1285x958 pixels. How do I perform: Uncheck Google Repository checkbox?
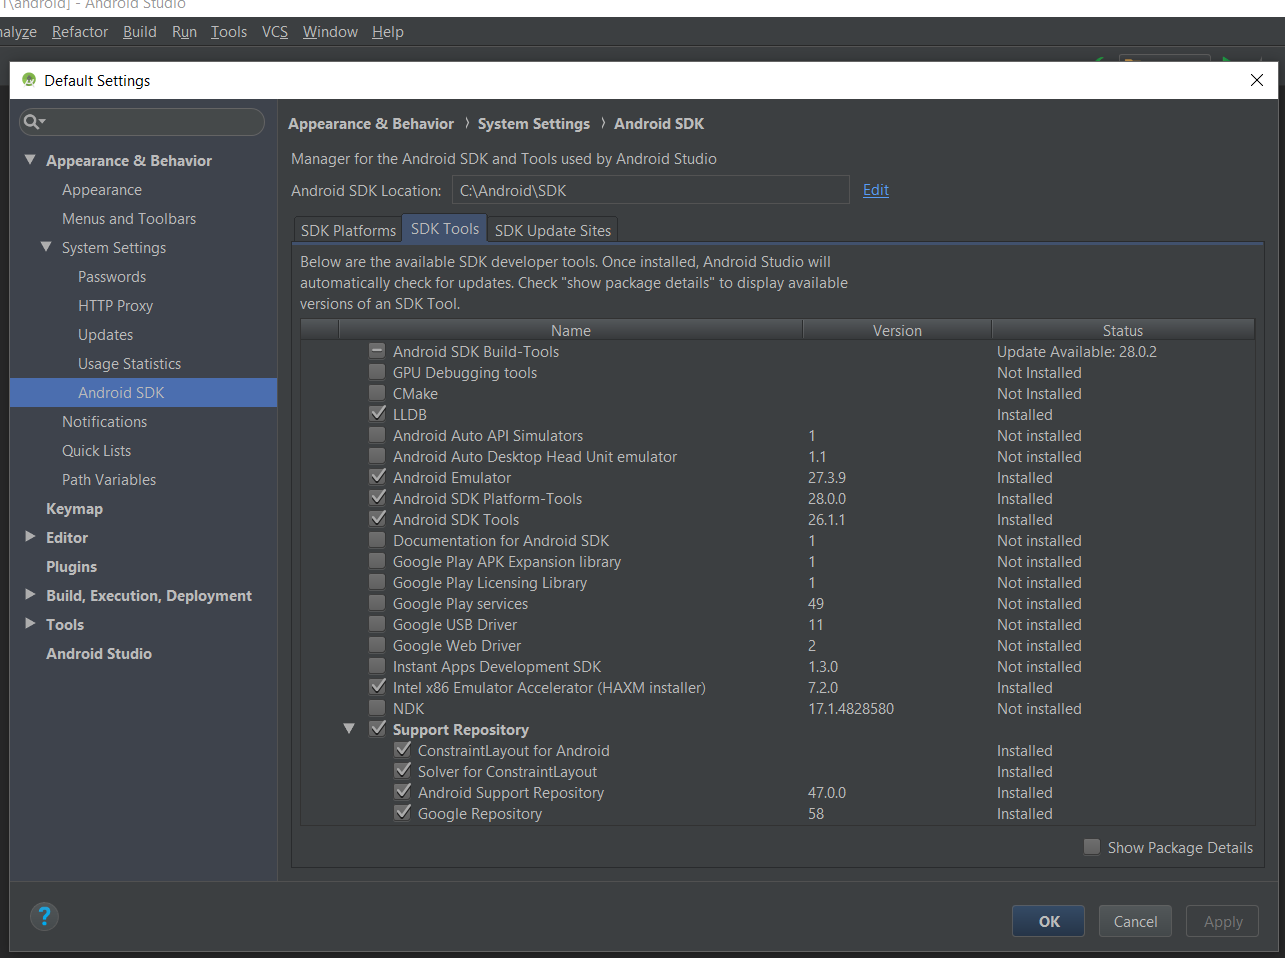coord(402,813)
